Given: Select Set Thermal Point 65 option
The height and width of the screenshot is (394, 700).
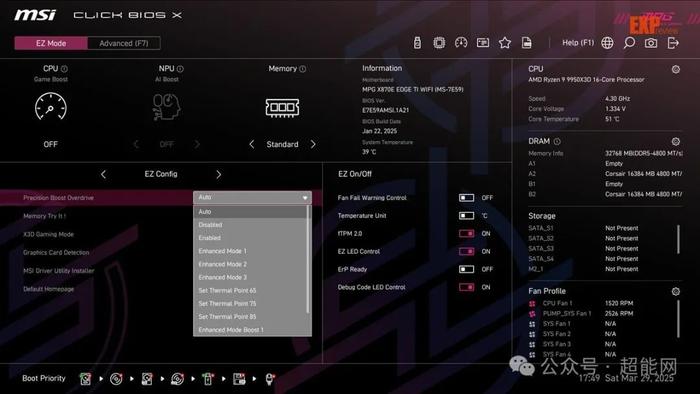Looking at the screenshot, I should [250, 290].
